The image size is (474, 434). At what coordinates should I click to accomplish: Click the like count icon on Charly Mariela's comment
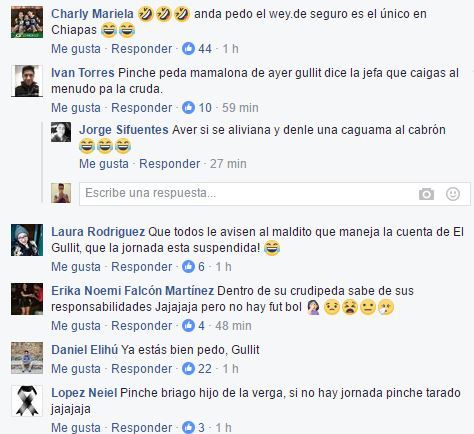[x=188, y=49]
